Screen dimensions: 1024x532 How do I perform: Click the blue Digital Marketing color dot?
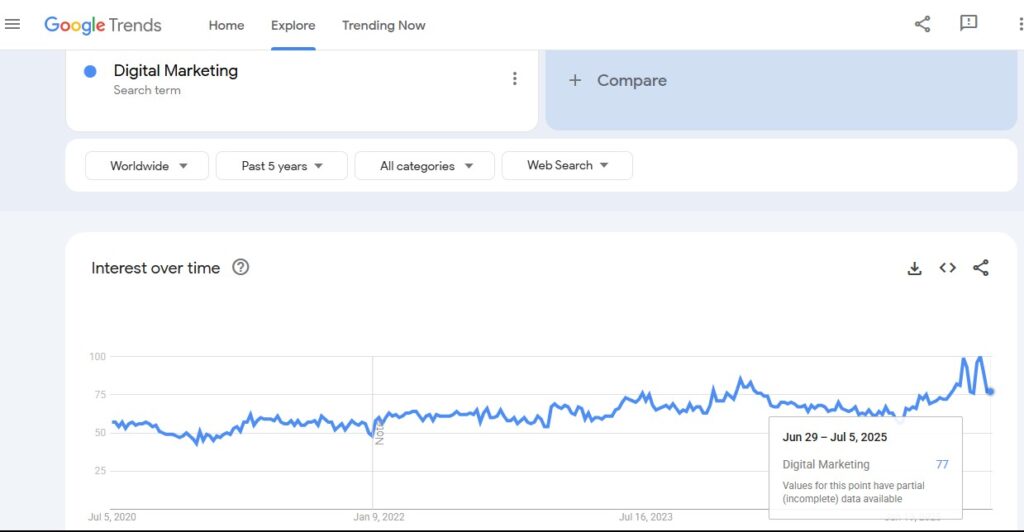(x=90, y=71)
